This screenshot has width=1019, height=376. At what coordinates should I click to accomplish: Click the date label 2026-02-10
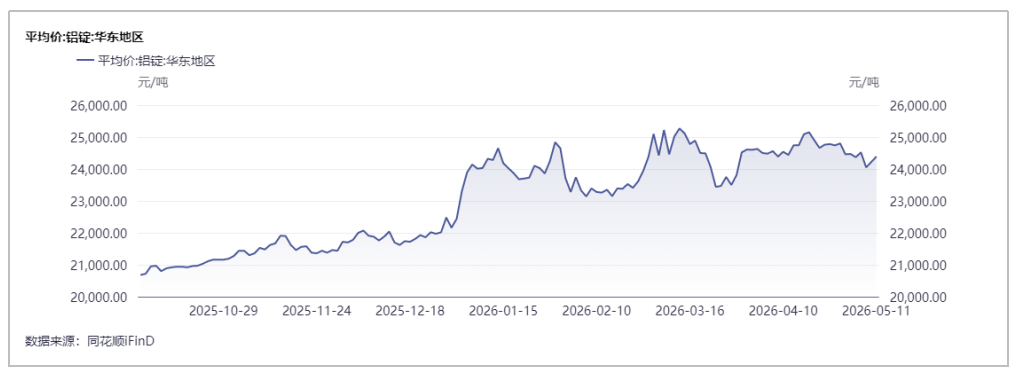pos(597,311)
